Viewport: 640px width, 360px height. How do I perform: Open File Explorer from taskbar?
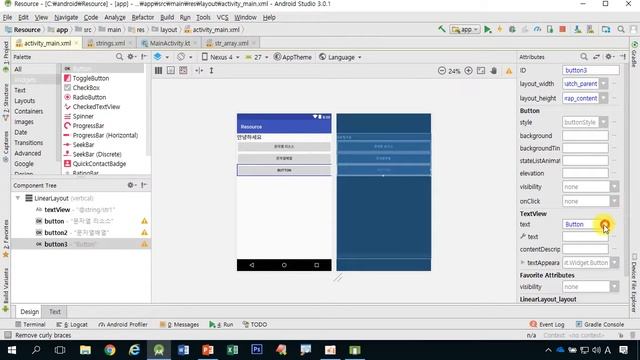[85, 350]
